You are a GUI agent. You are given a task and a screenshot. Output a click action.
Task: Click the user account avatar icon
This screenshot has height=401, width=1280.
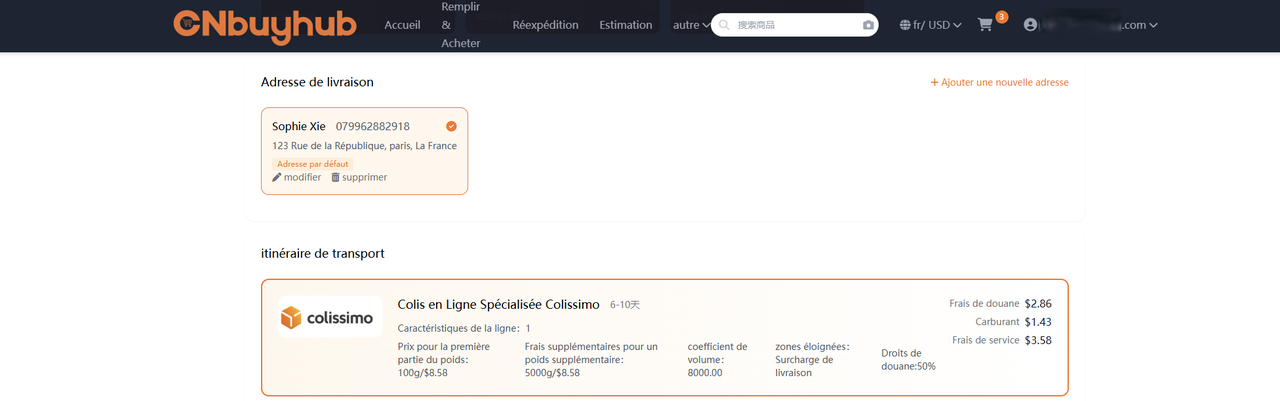(1031, 25)
